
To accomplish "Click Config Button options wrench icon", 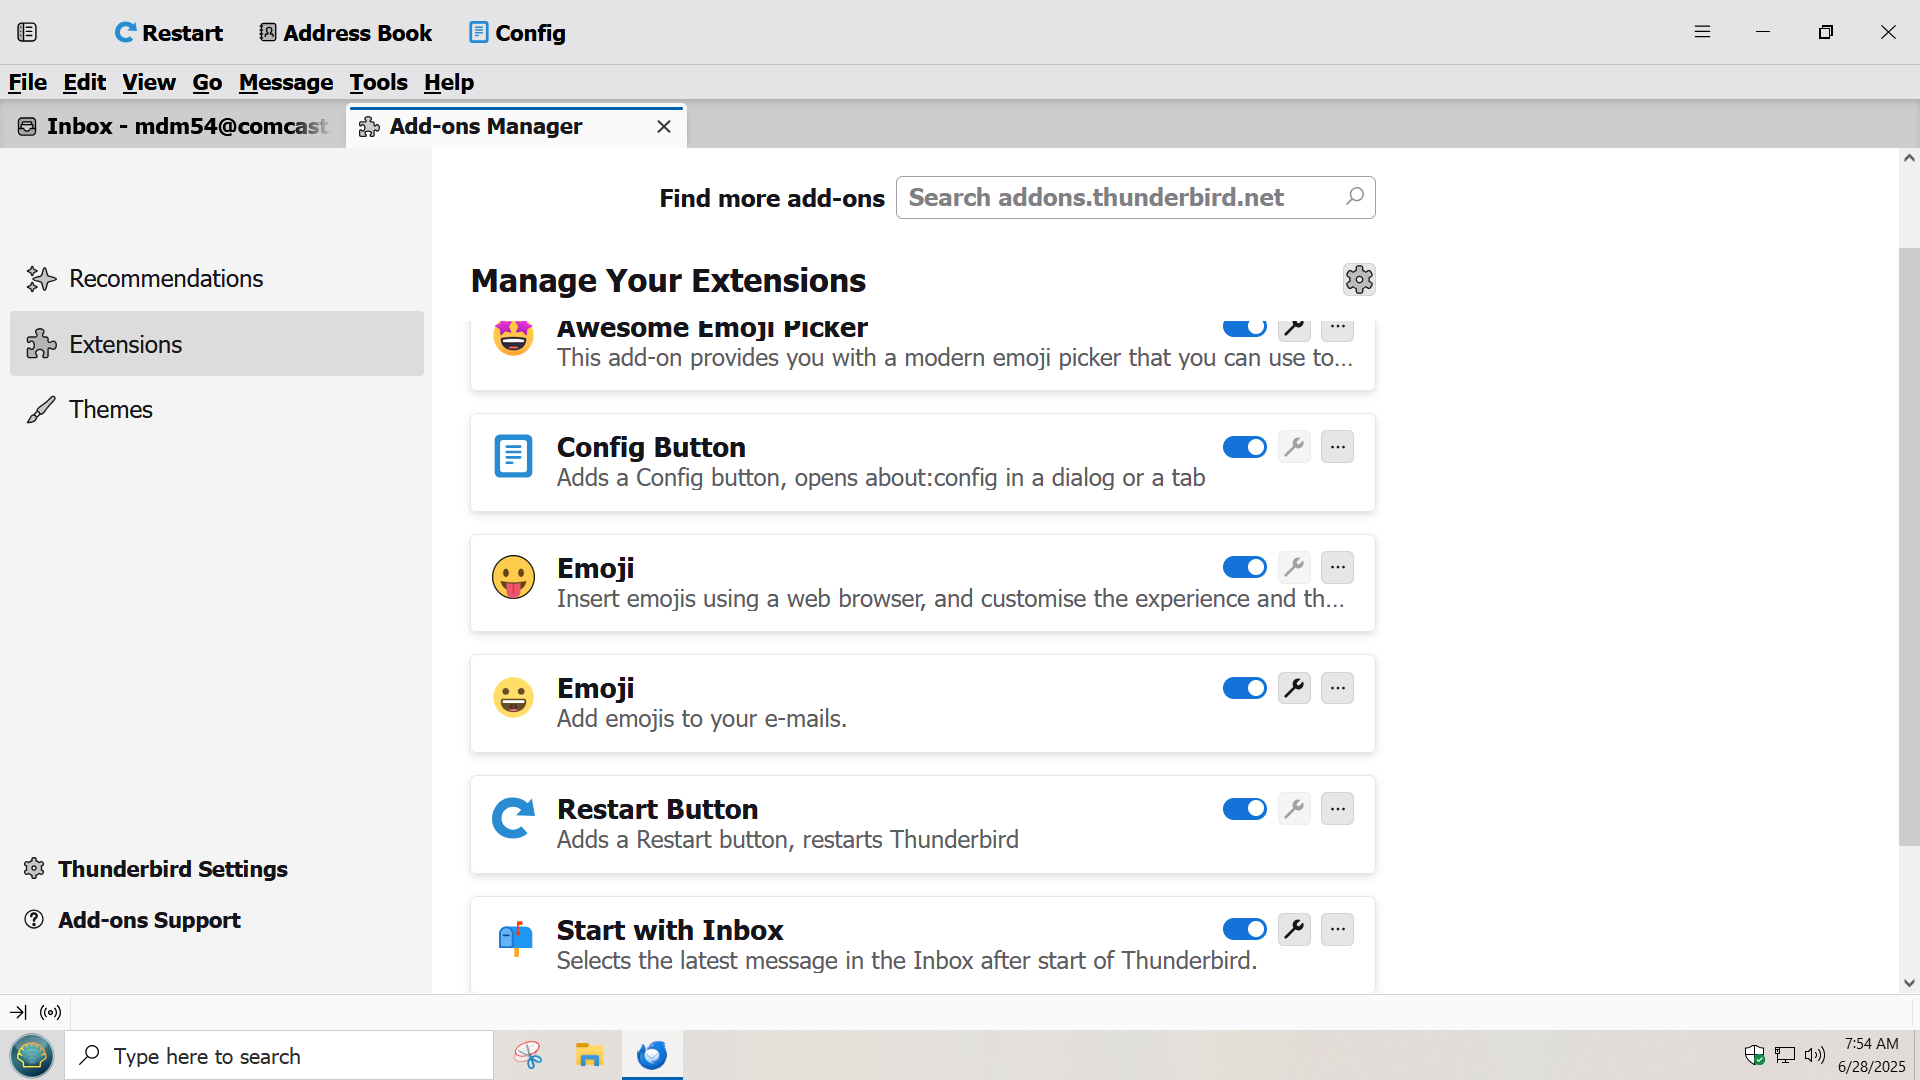I will click(x=1294, y=447).
